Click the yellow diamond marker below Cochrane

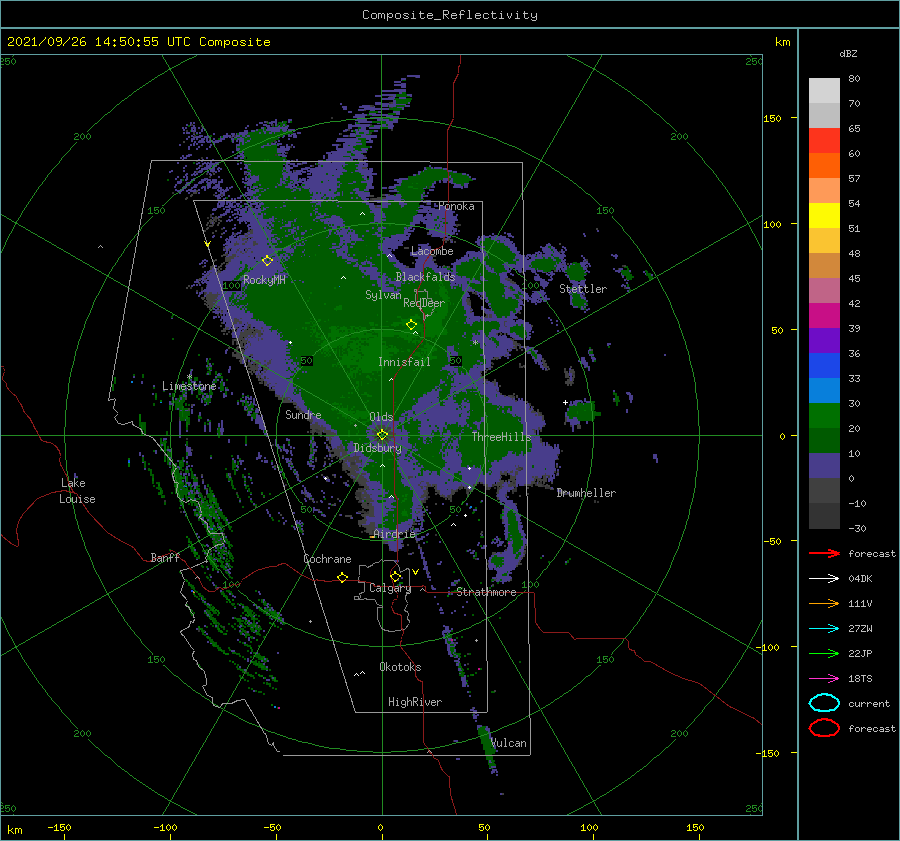(x=343, y=577)
